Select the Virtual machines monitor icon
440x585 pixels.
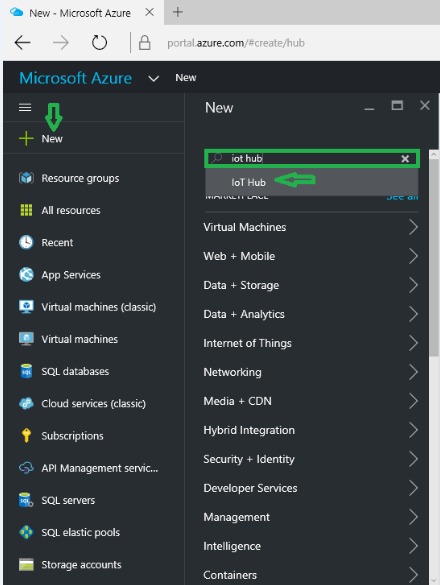[x=26, y=339]
